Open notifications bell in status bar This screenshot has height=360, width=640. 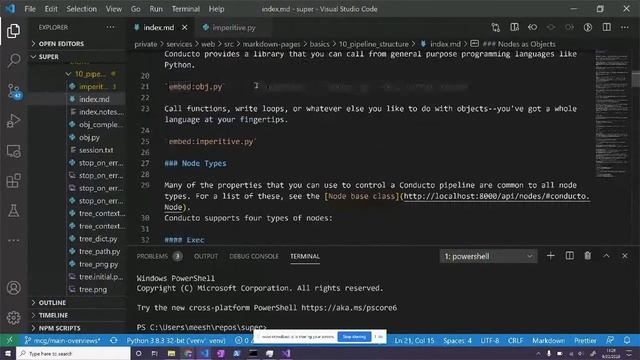click(627, 340)
